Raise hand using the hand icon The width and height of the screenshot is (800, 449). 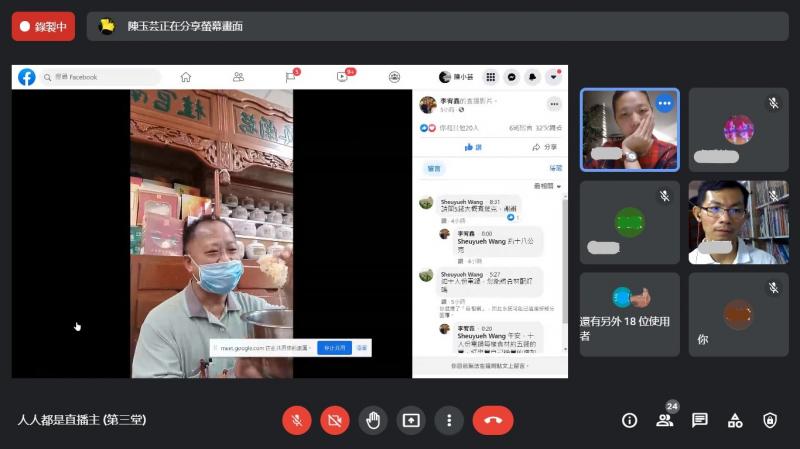373,420
